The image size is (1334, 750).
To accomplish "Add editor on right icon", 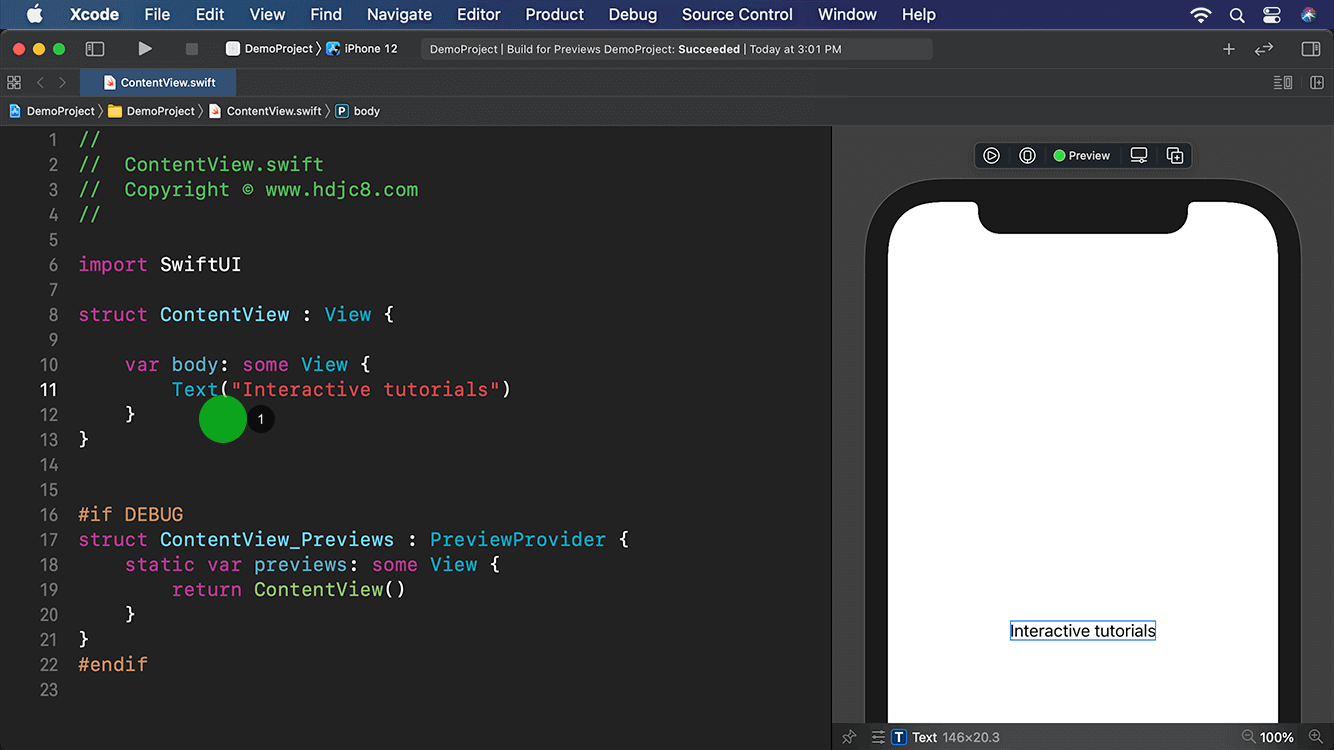I will point(1317,83).
